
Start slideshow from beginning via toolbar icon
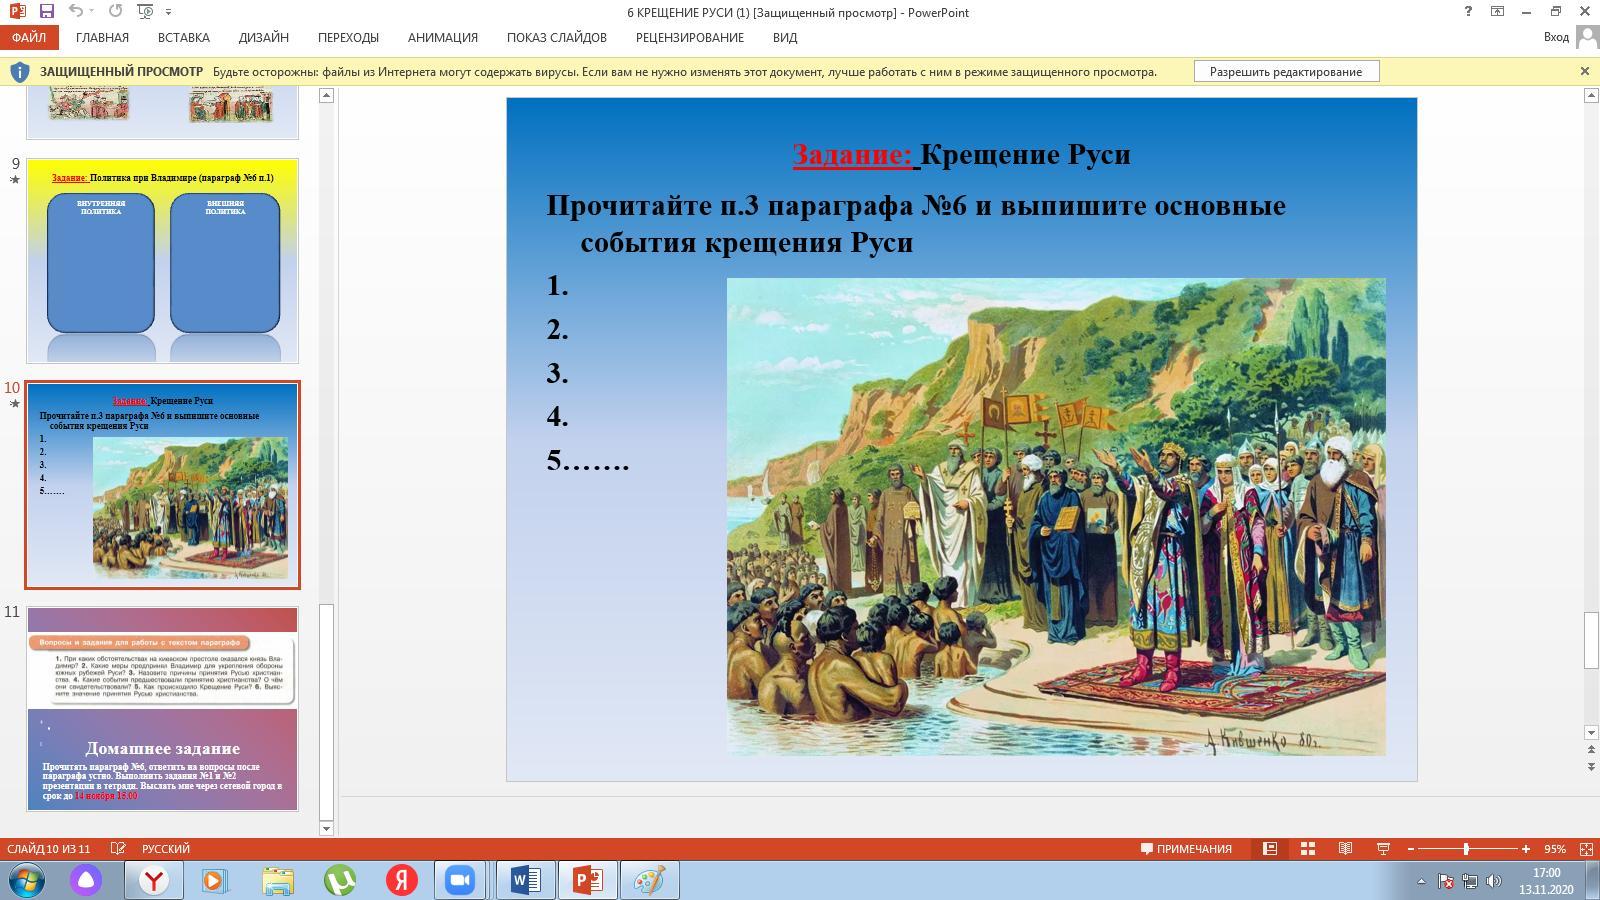click(x=146, y=12)
